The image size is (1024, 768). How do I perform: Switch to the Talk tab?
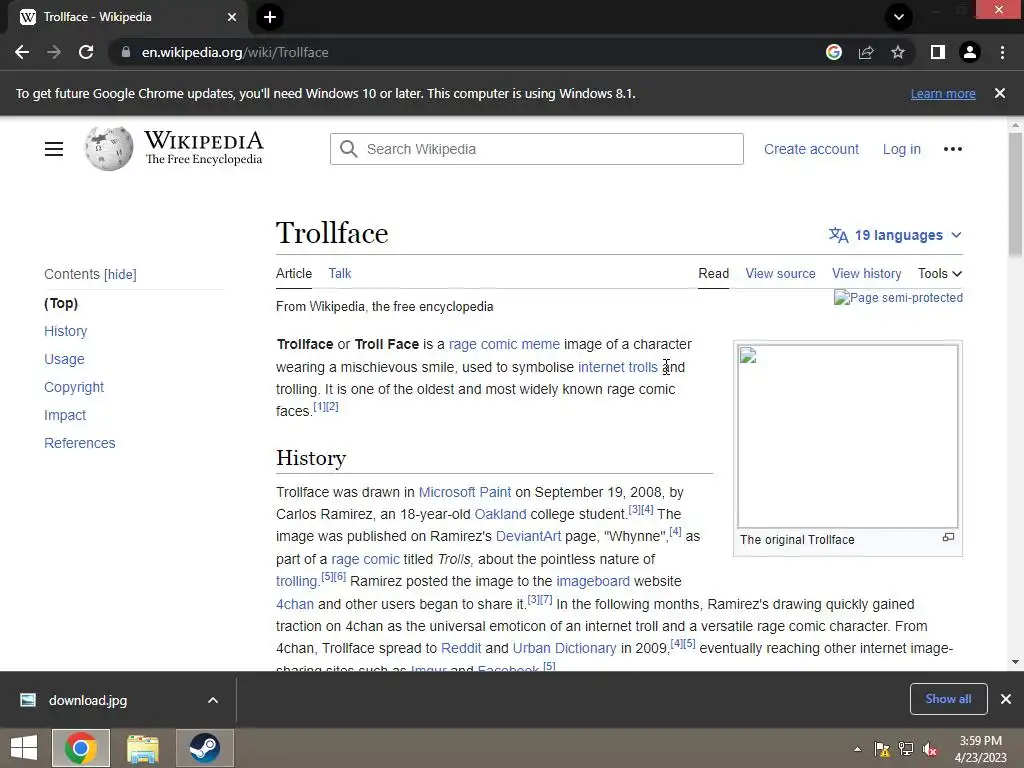[x=340, y=274]
